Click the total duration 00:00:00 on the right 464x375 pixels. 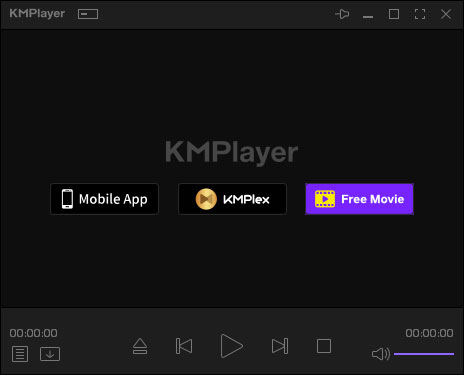(429, 333)
